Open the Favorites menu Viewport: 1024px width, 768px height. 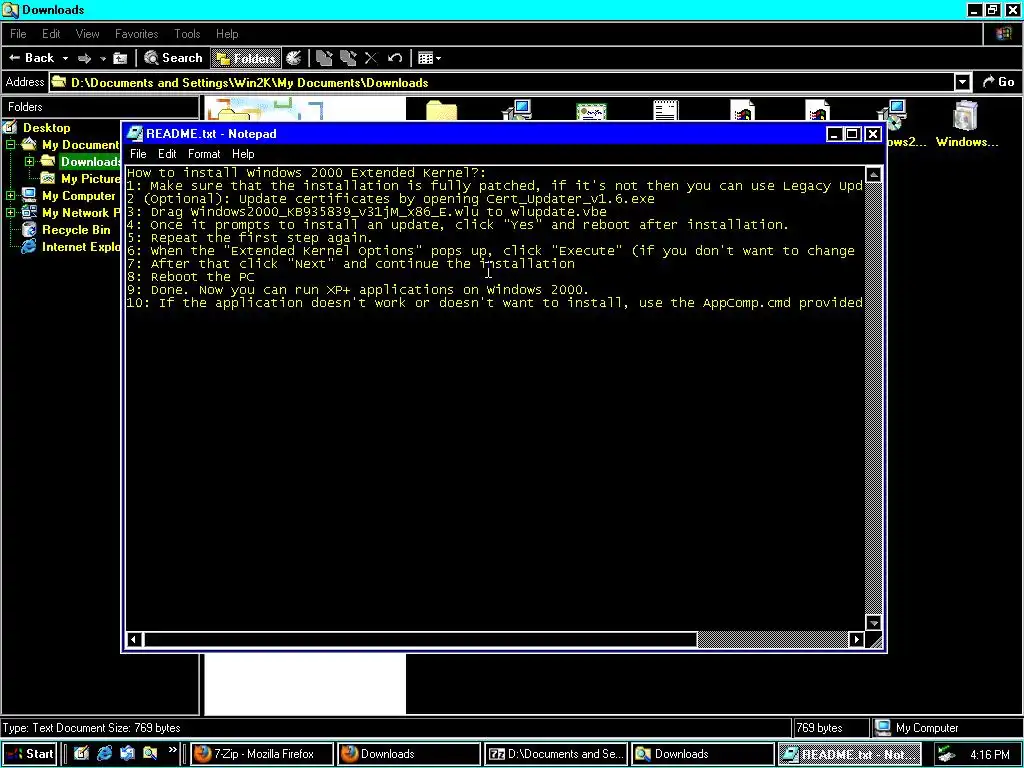pyautogui.click(x=136, y=34)
